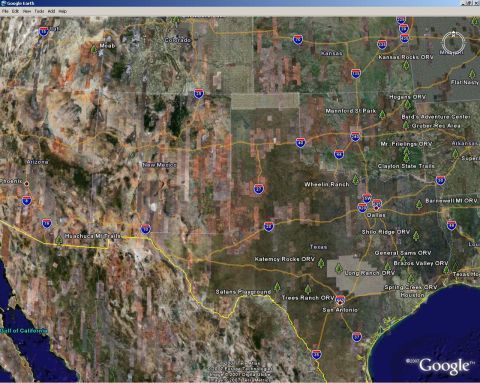480x383 pixels.
Task: Click the Mr. Frielings ORV label
Action: pyautogui.click(x=406, y=144)
